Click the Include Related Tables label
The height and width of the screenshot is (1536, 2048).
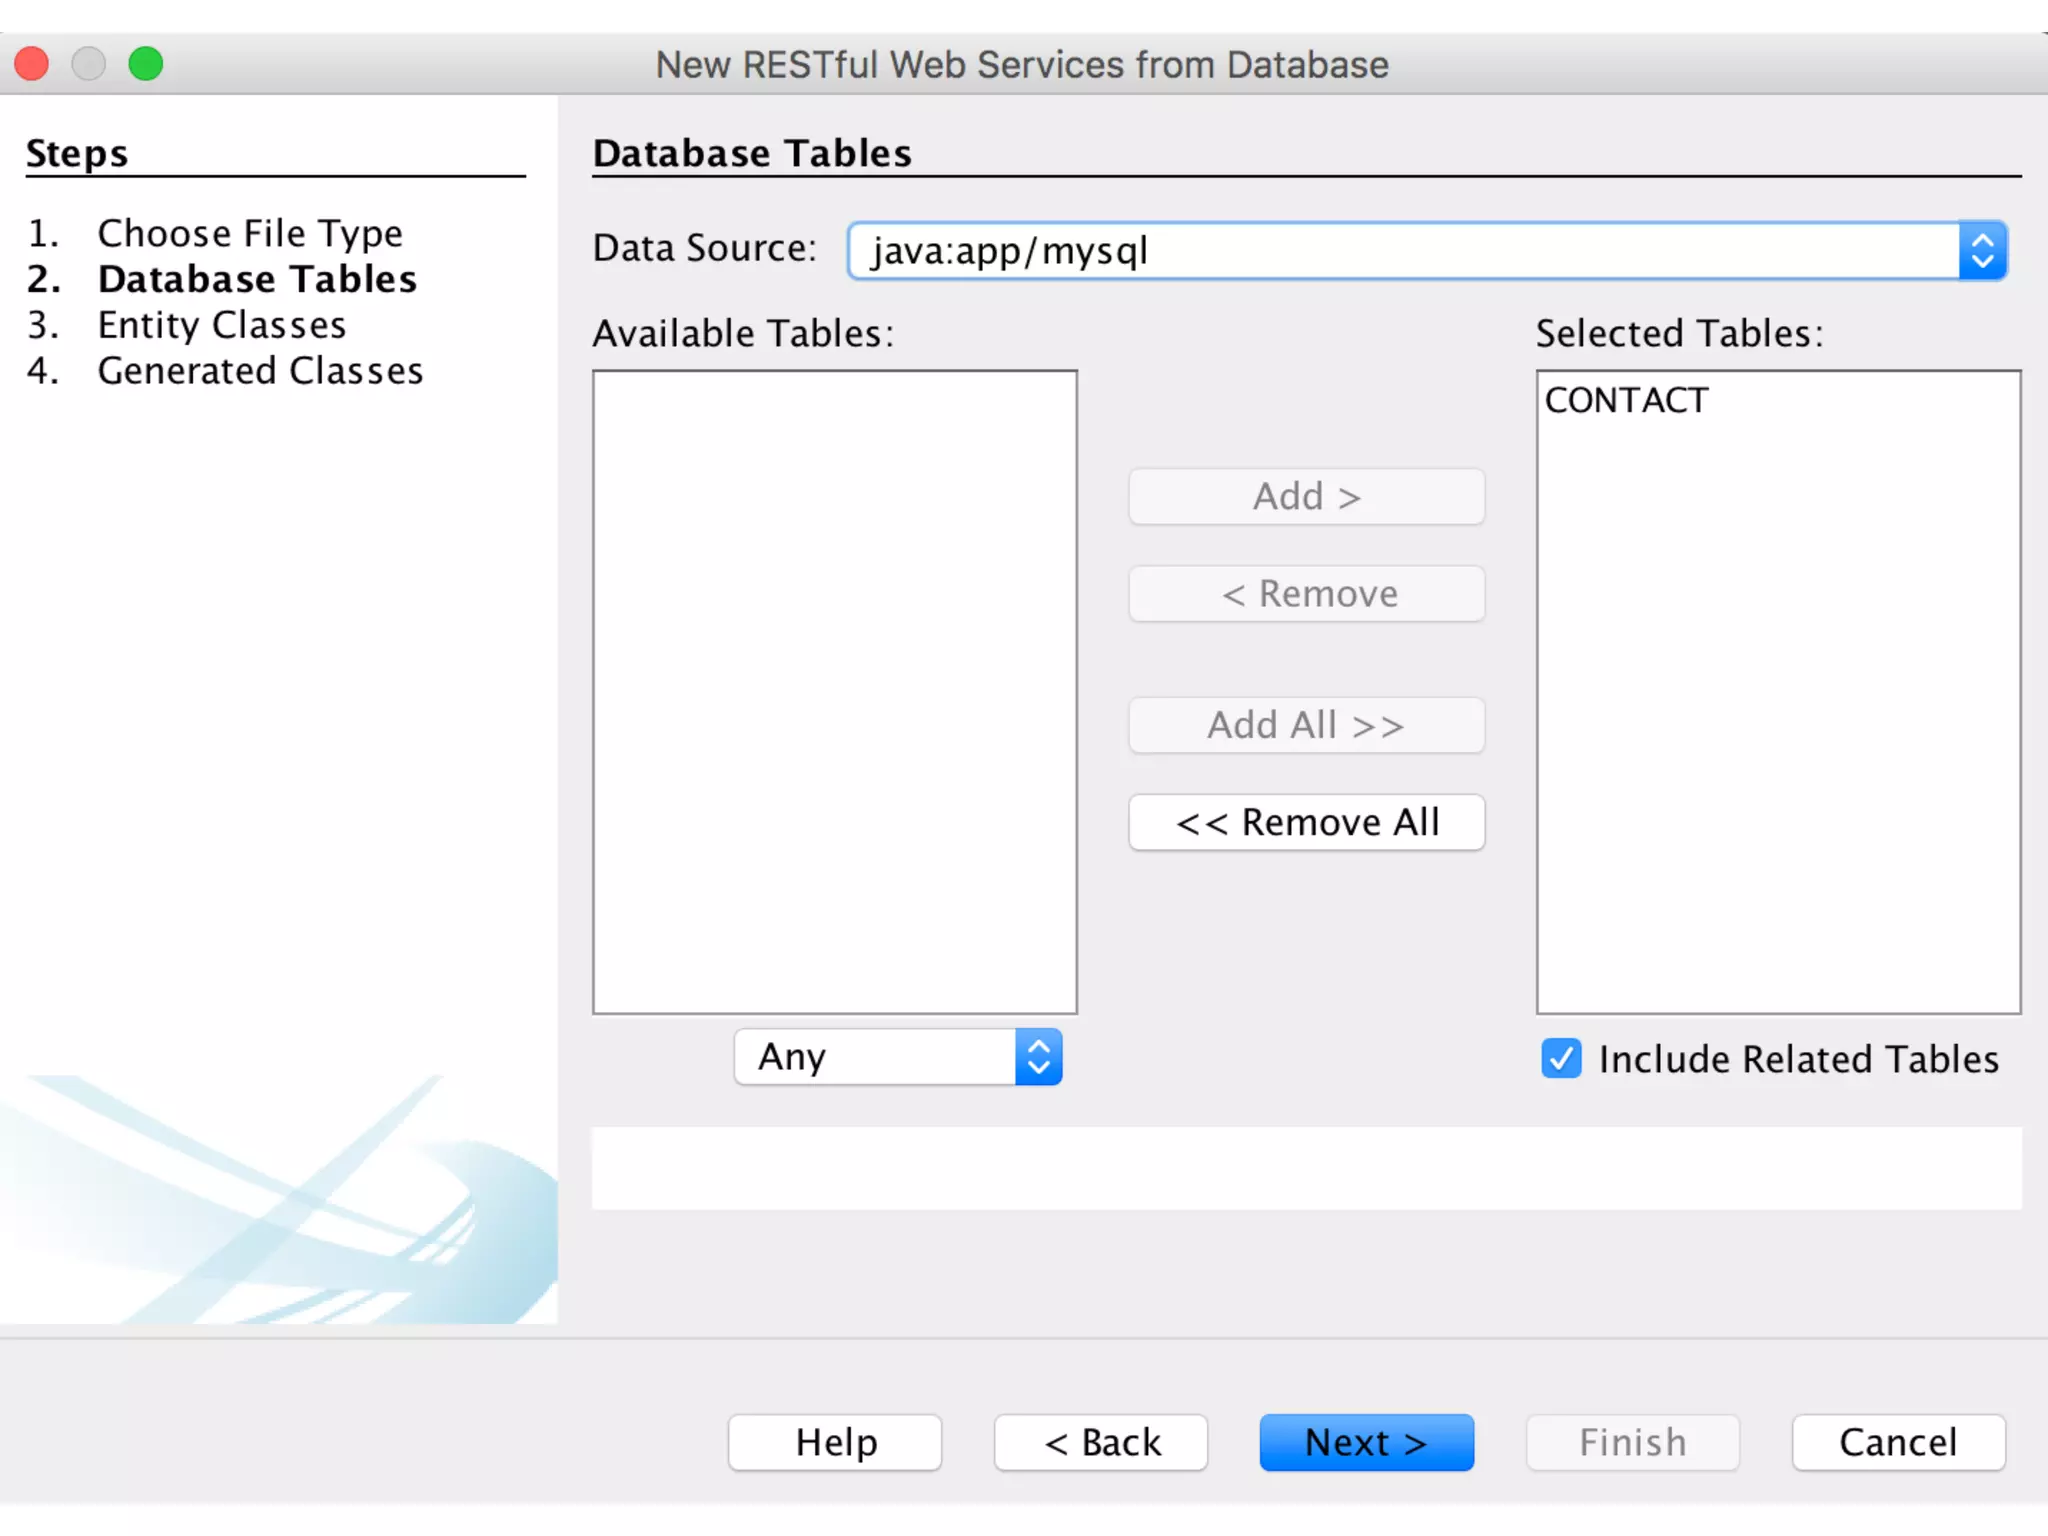coord(1798,1059)
